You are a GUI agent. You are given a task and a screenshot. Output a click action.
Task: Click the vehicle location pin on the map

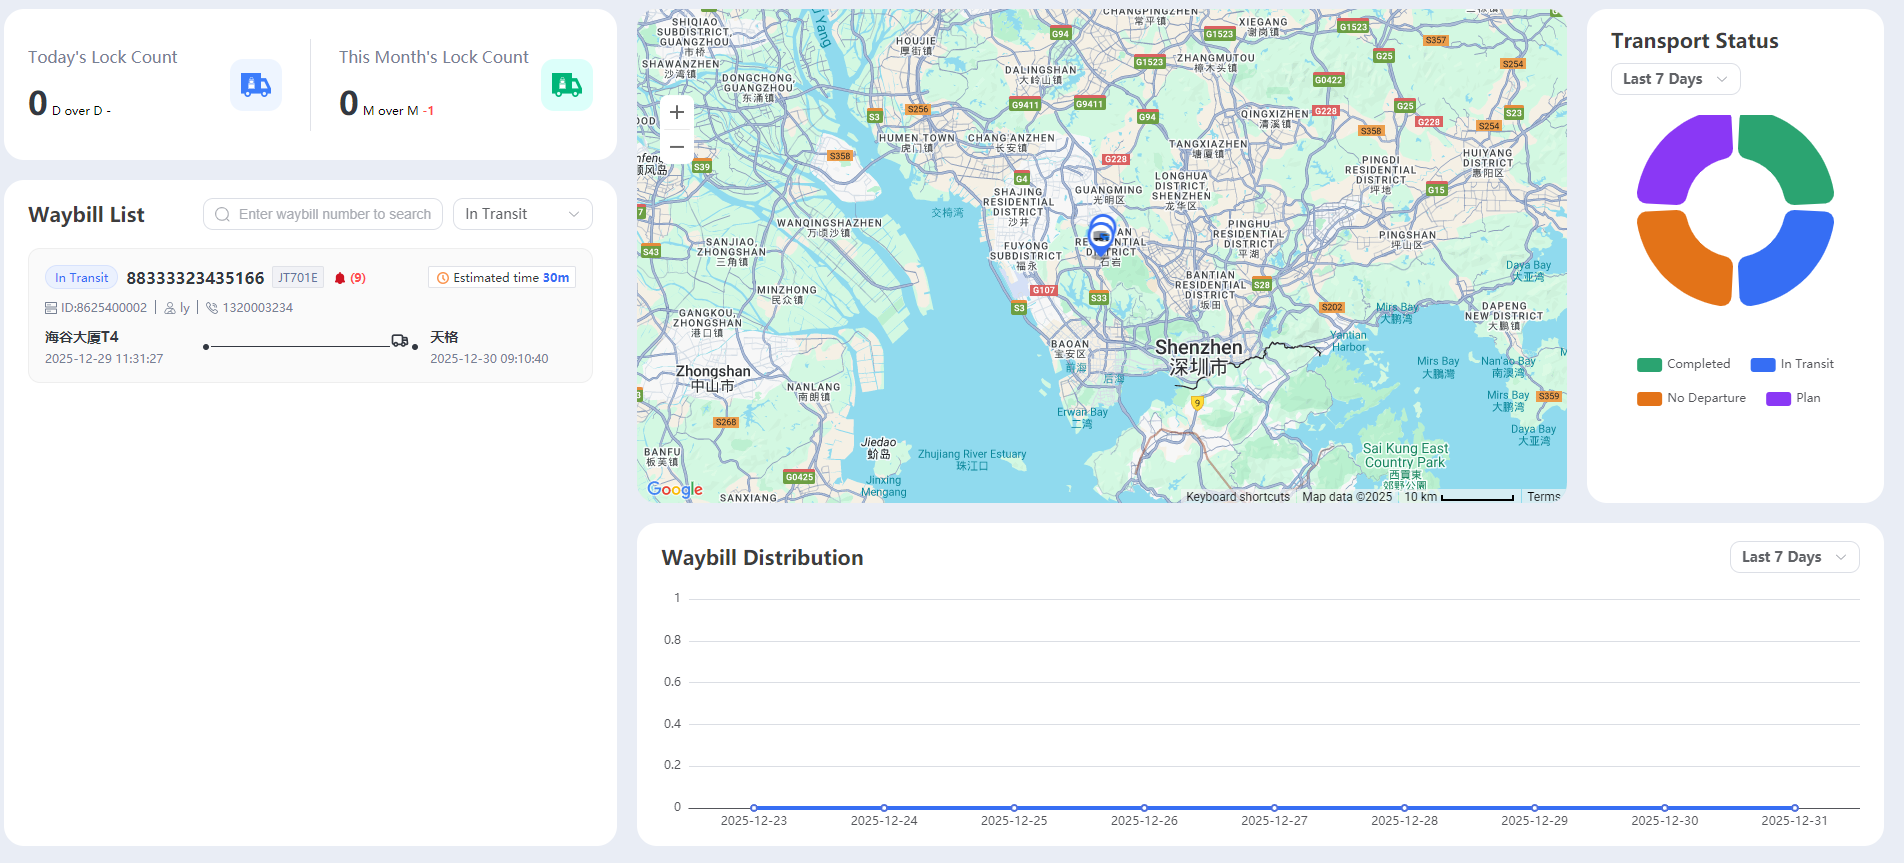(1101, 236)
